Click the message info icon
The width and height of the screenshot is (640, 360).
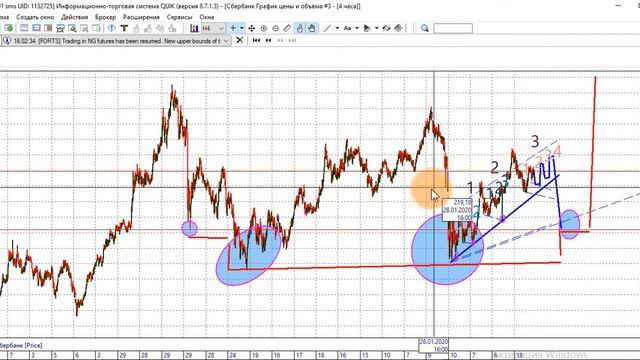pos(7,41)
